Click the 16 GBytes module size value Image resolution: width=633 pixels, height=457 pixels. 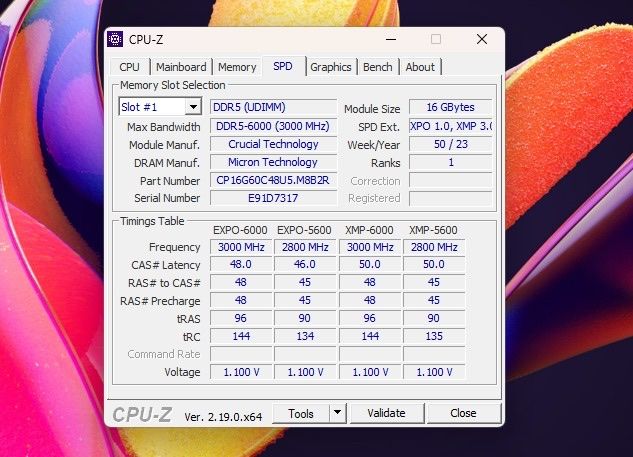(x=451, y=107)
